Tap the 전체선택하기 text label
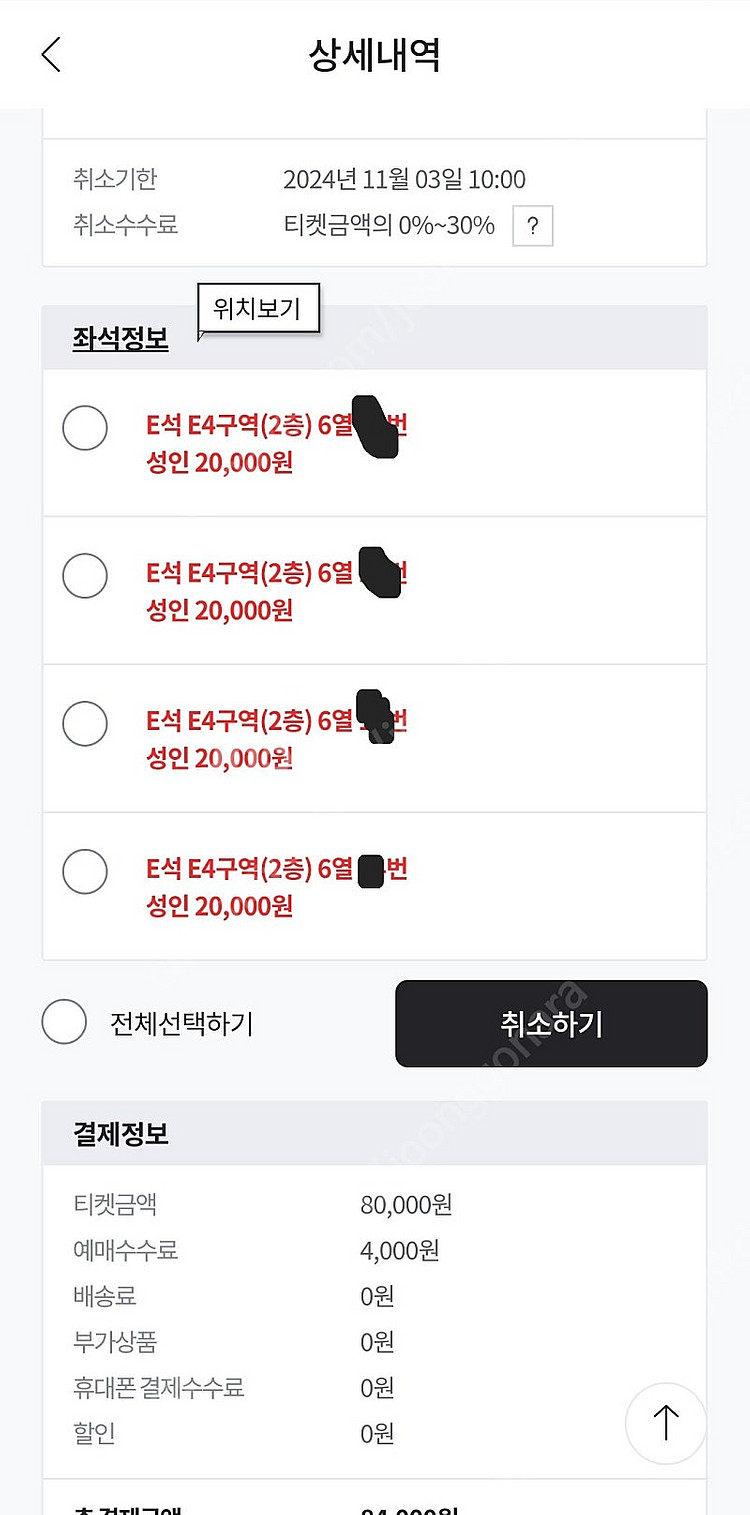750x1515 pixels. (x=181, y=1024)
